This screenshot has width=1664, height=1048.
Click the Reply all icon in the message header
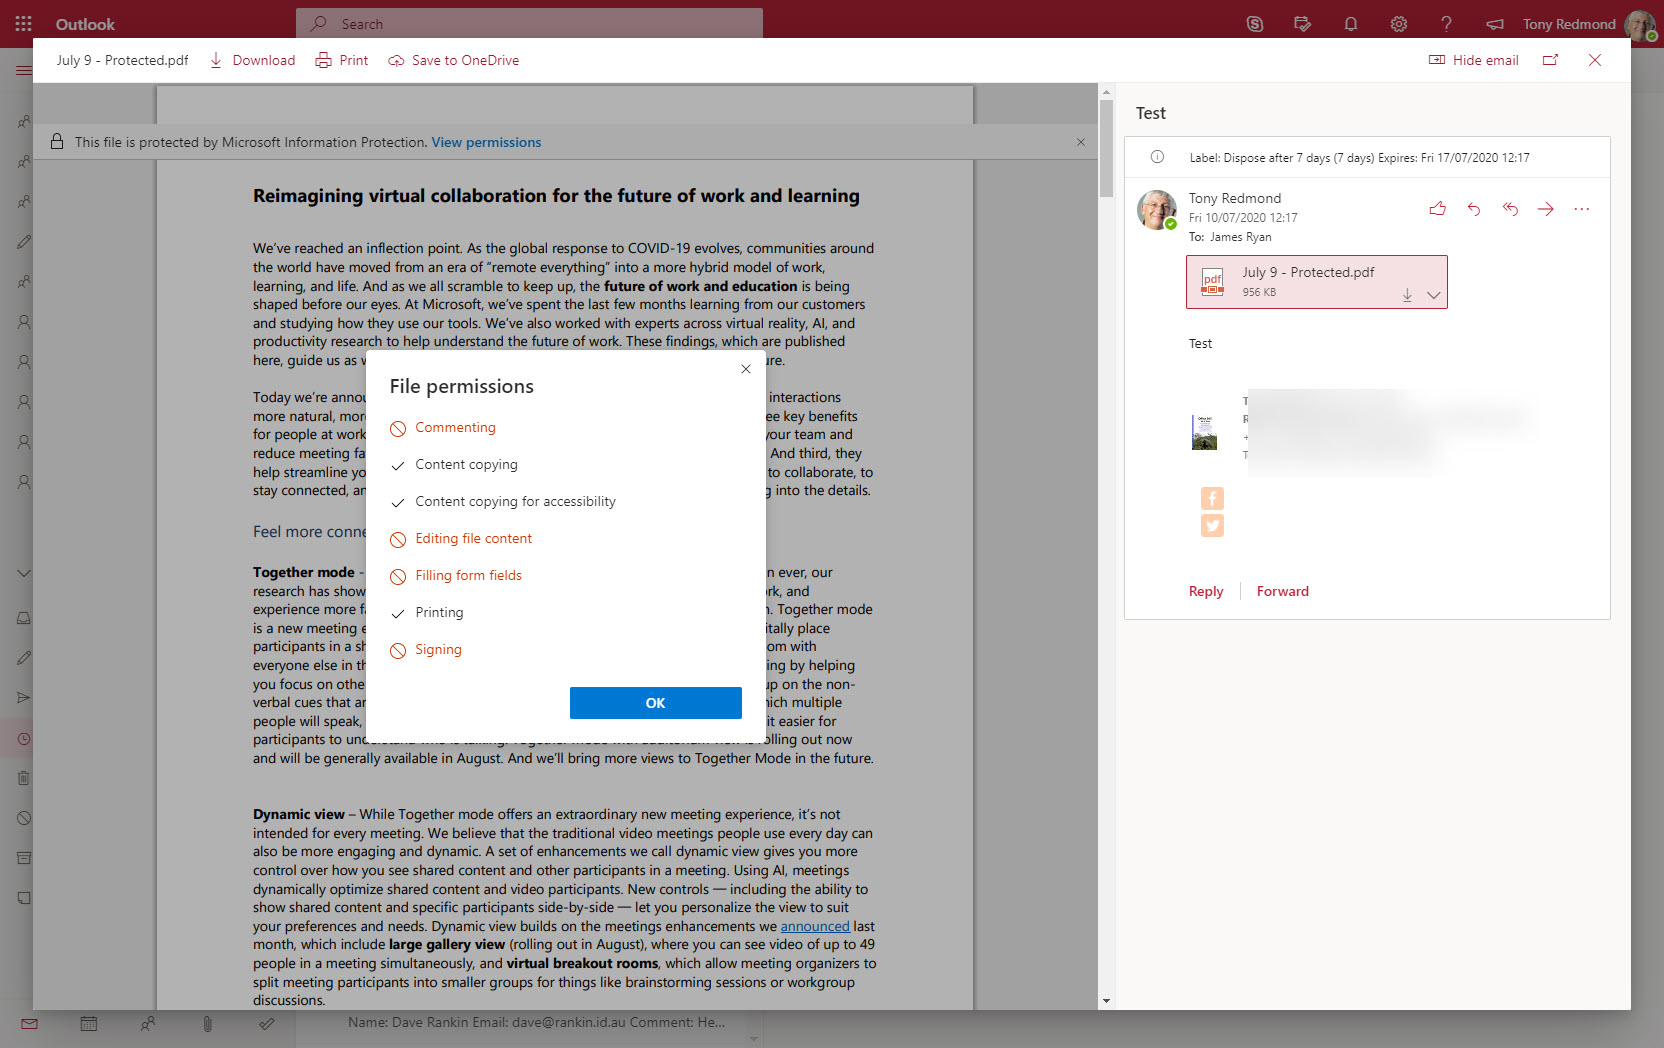pos(1510,209)
